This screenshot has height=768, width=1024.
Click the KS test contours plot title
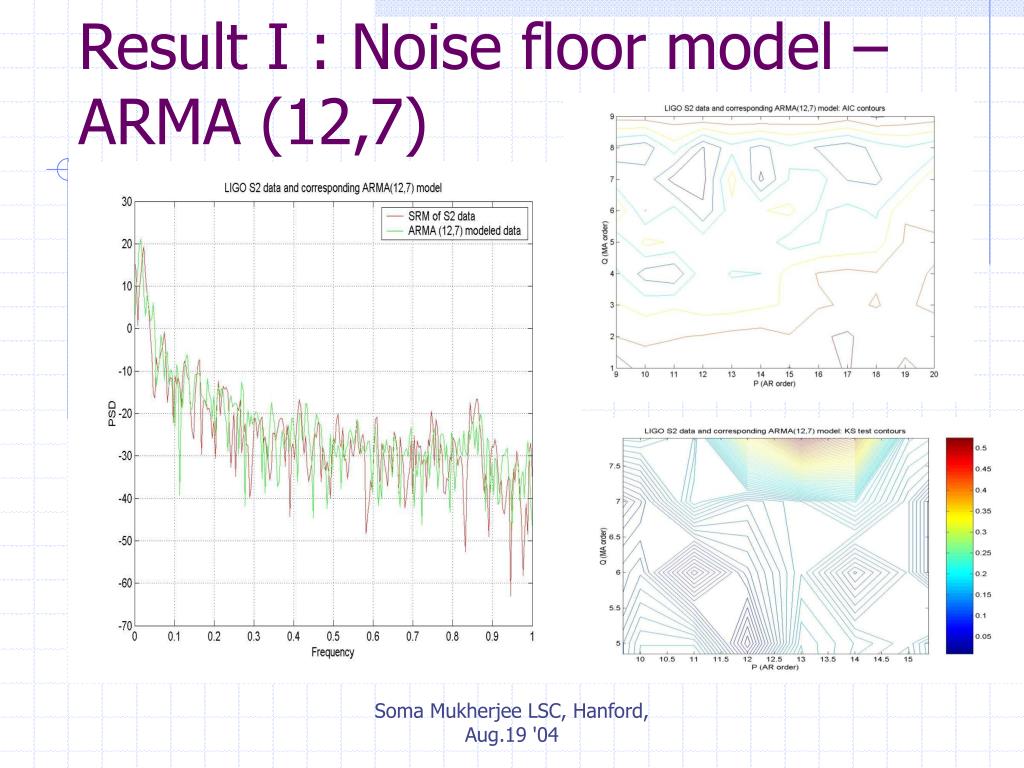775,431
